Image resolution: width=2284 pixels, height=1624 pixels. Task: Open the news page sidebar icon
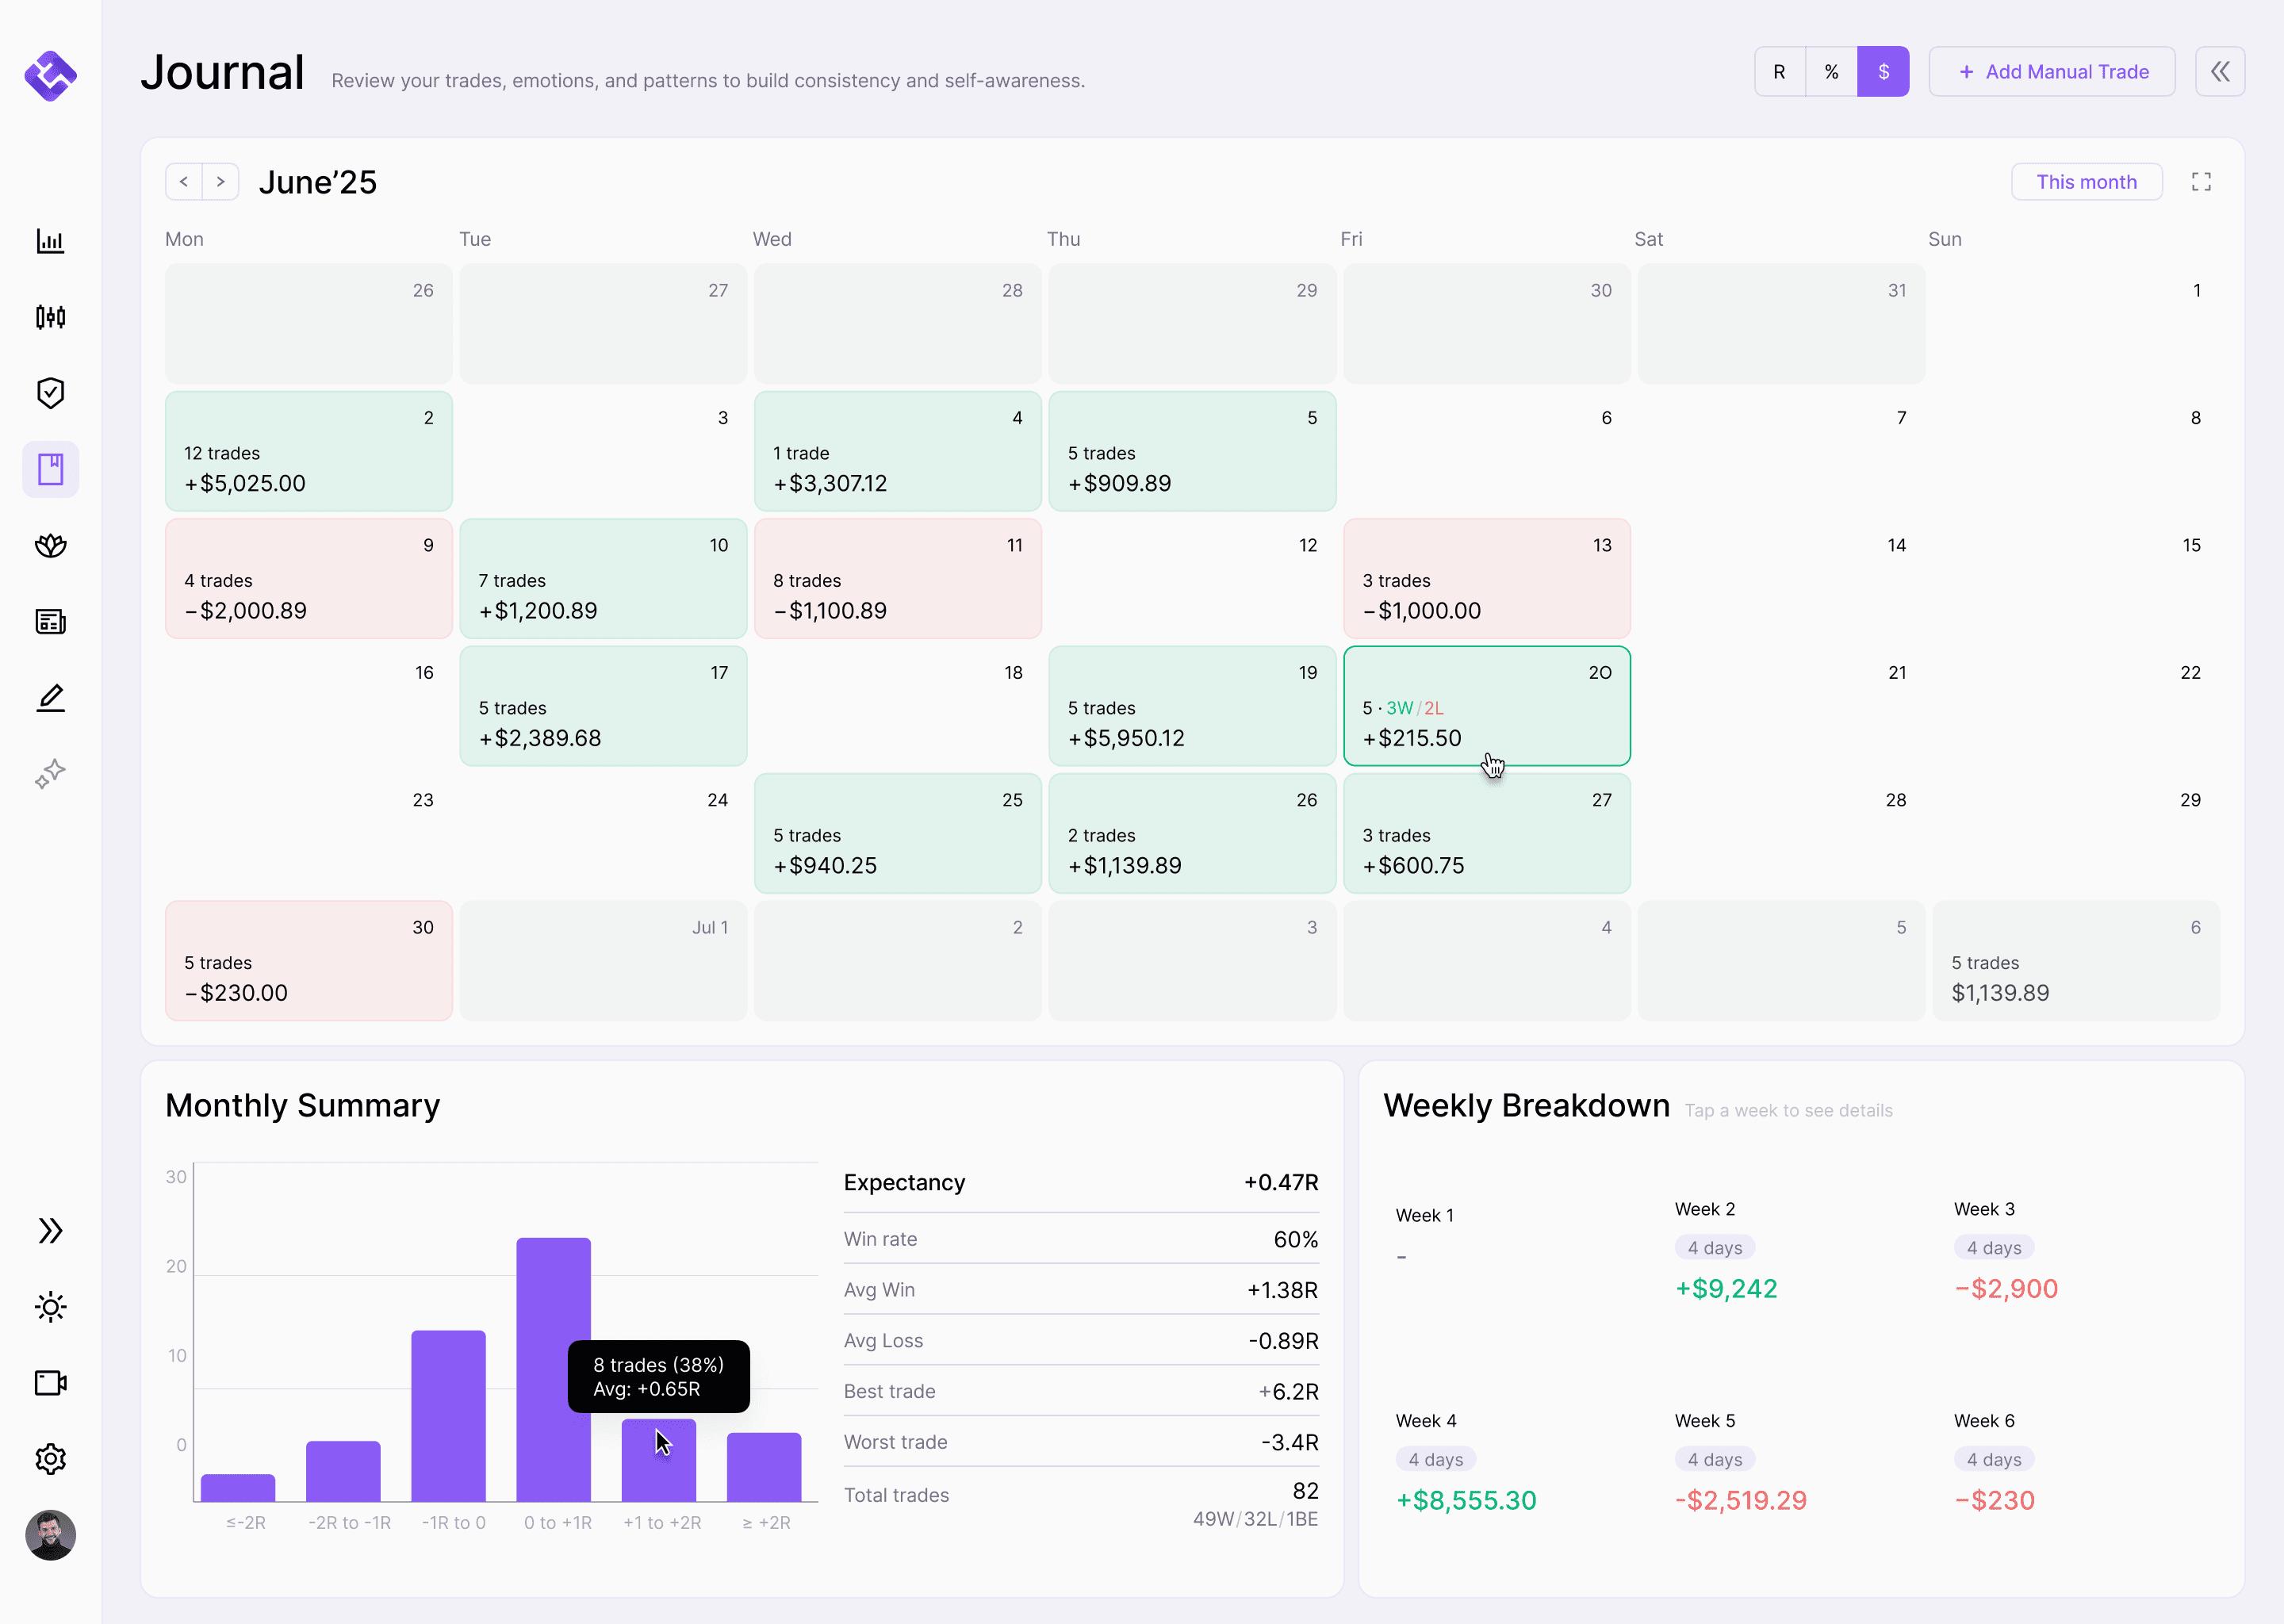tap(50, 621)
